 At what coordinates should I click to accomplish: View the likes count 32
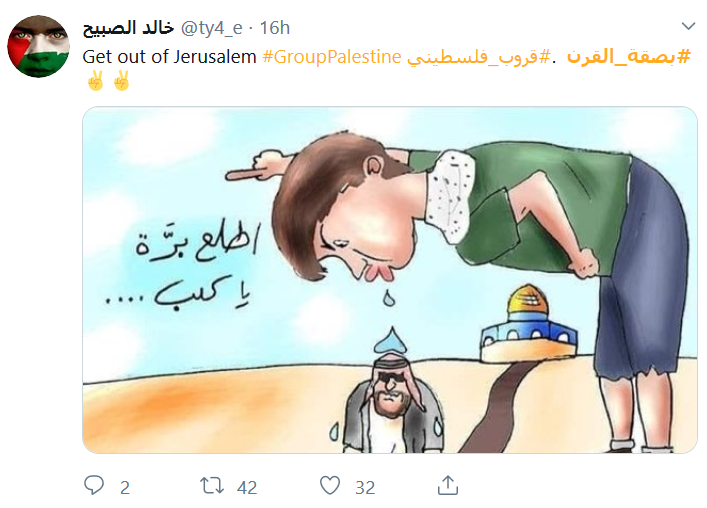tap(365, 488)
